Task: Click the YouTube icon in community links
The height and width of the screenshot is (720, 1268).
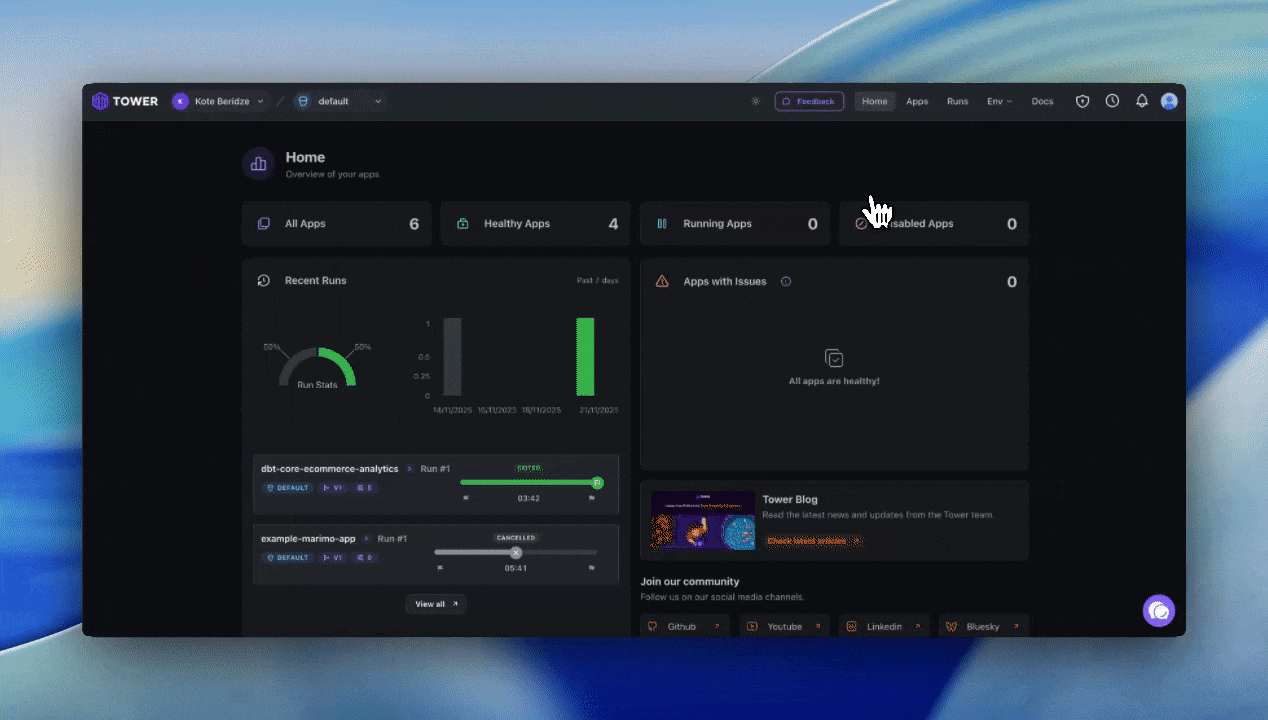Action: point(752,626)
